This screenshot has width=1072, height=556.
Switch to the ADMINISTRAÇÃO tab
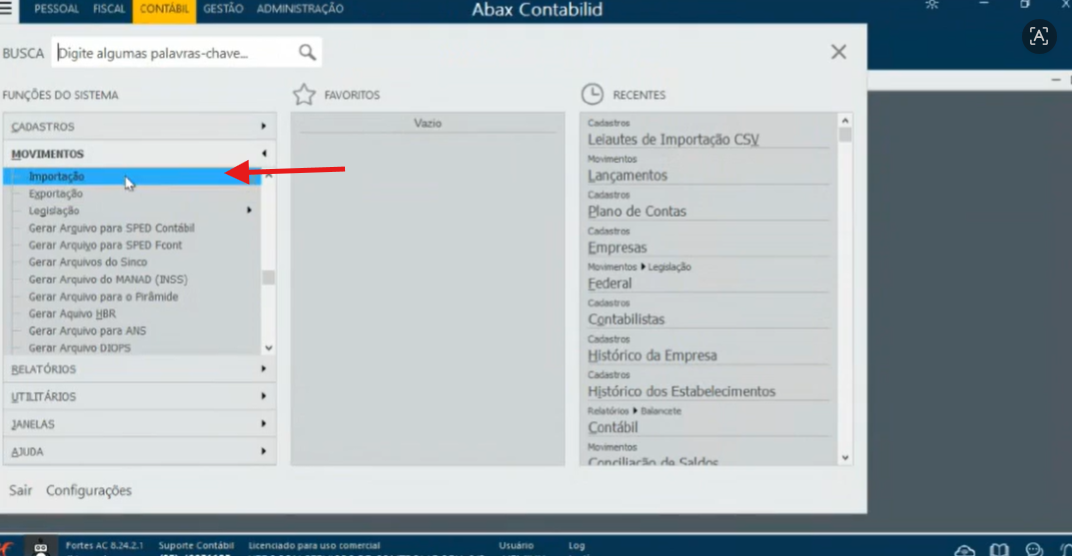300,9
